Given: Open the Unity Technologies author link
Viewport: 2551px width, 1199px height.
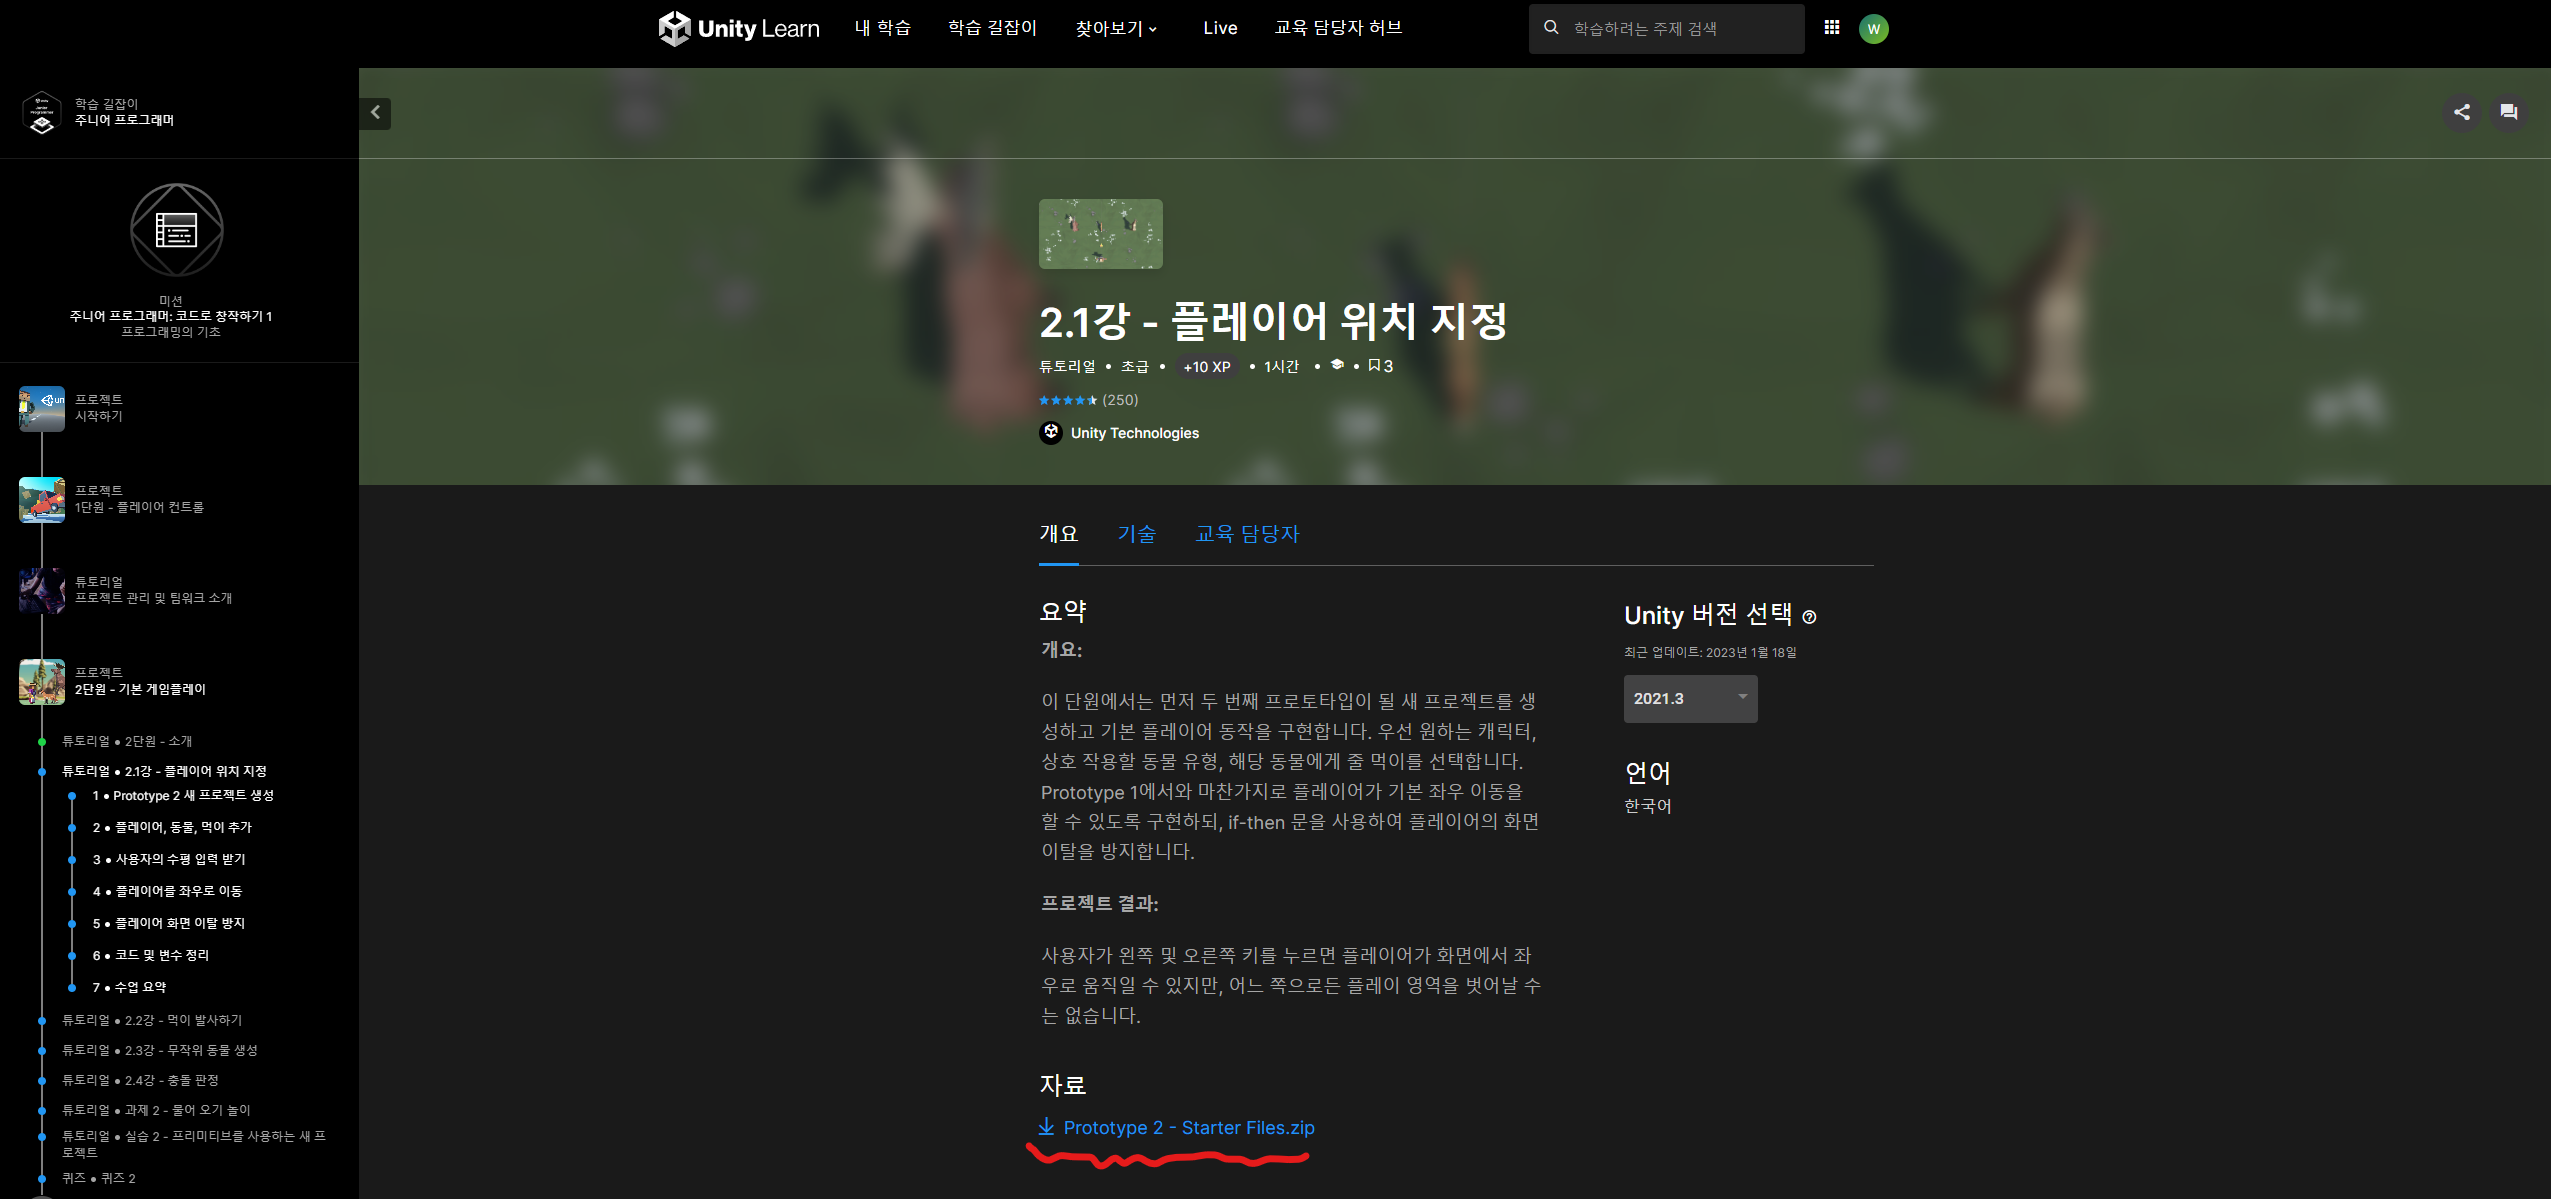Looking at the screenshot, I should [1134, 433].
